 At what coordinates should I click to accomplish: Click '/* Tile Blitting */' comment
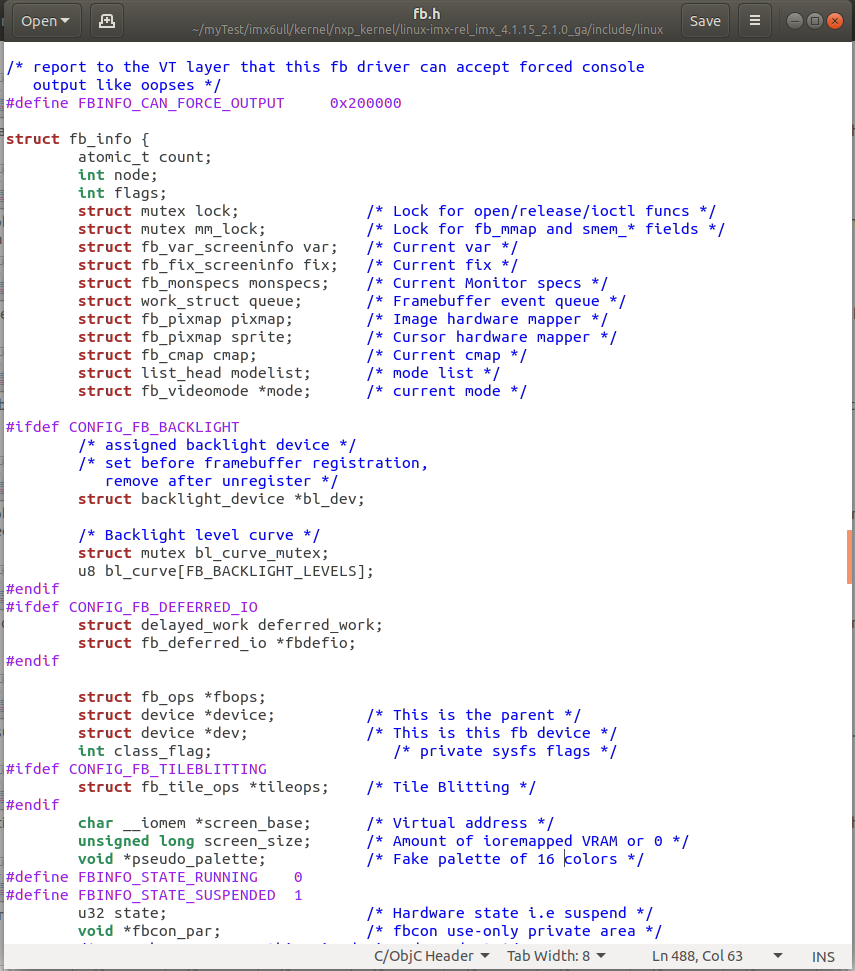tap(451, 786)
